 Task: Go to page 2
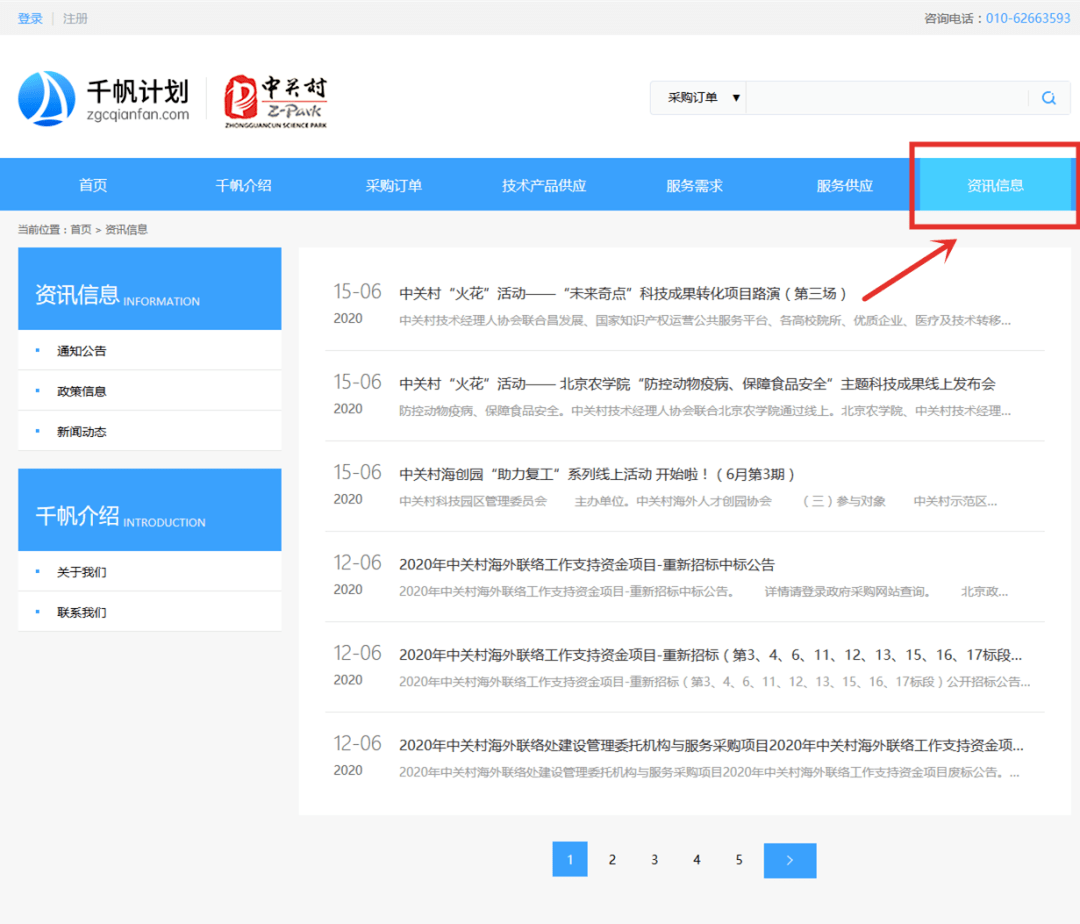(x=612, y=859)
